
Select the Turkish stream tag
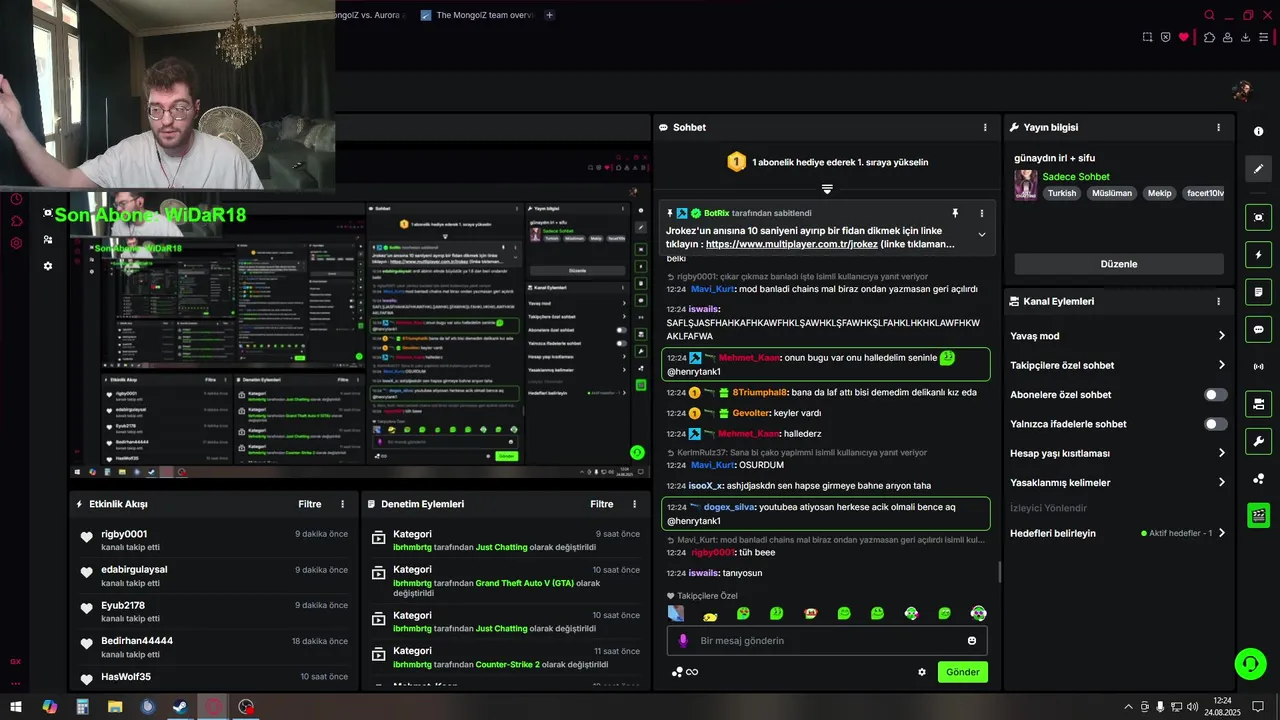1062,194
